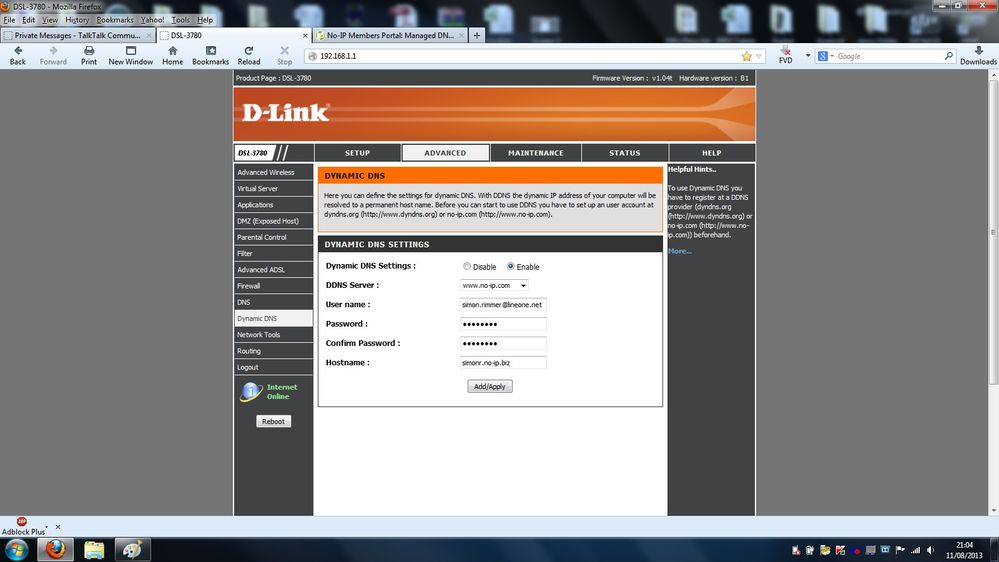Expand URL history dropdown arrow

point(759,56)
